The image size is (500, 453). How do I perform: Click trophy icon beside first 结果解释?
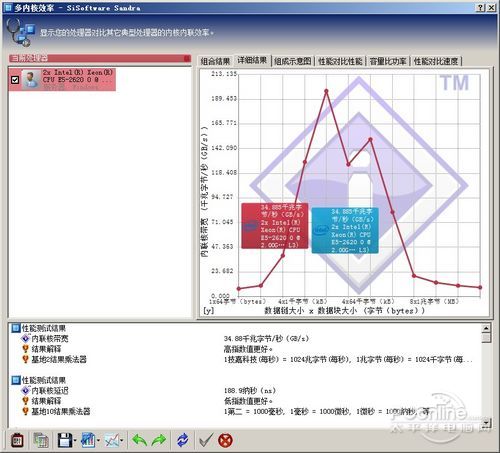coord(25,349)
